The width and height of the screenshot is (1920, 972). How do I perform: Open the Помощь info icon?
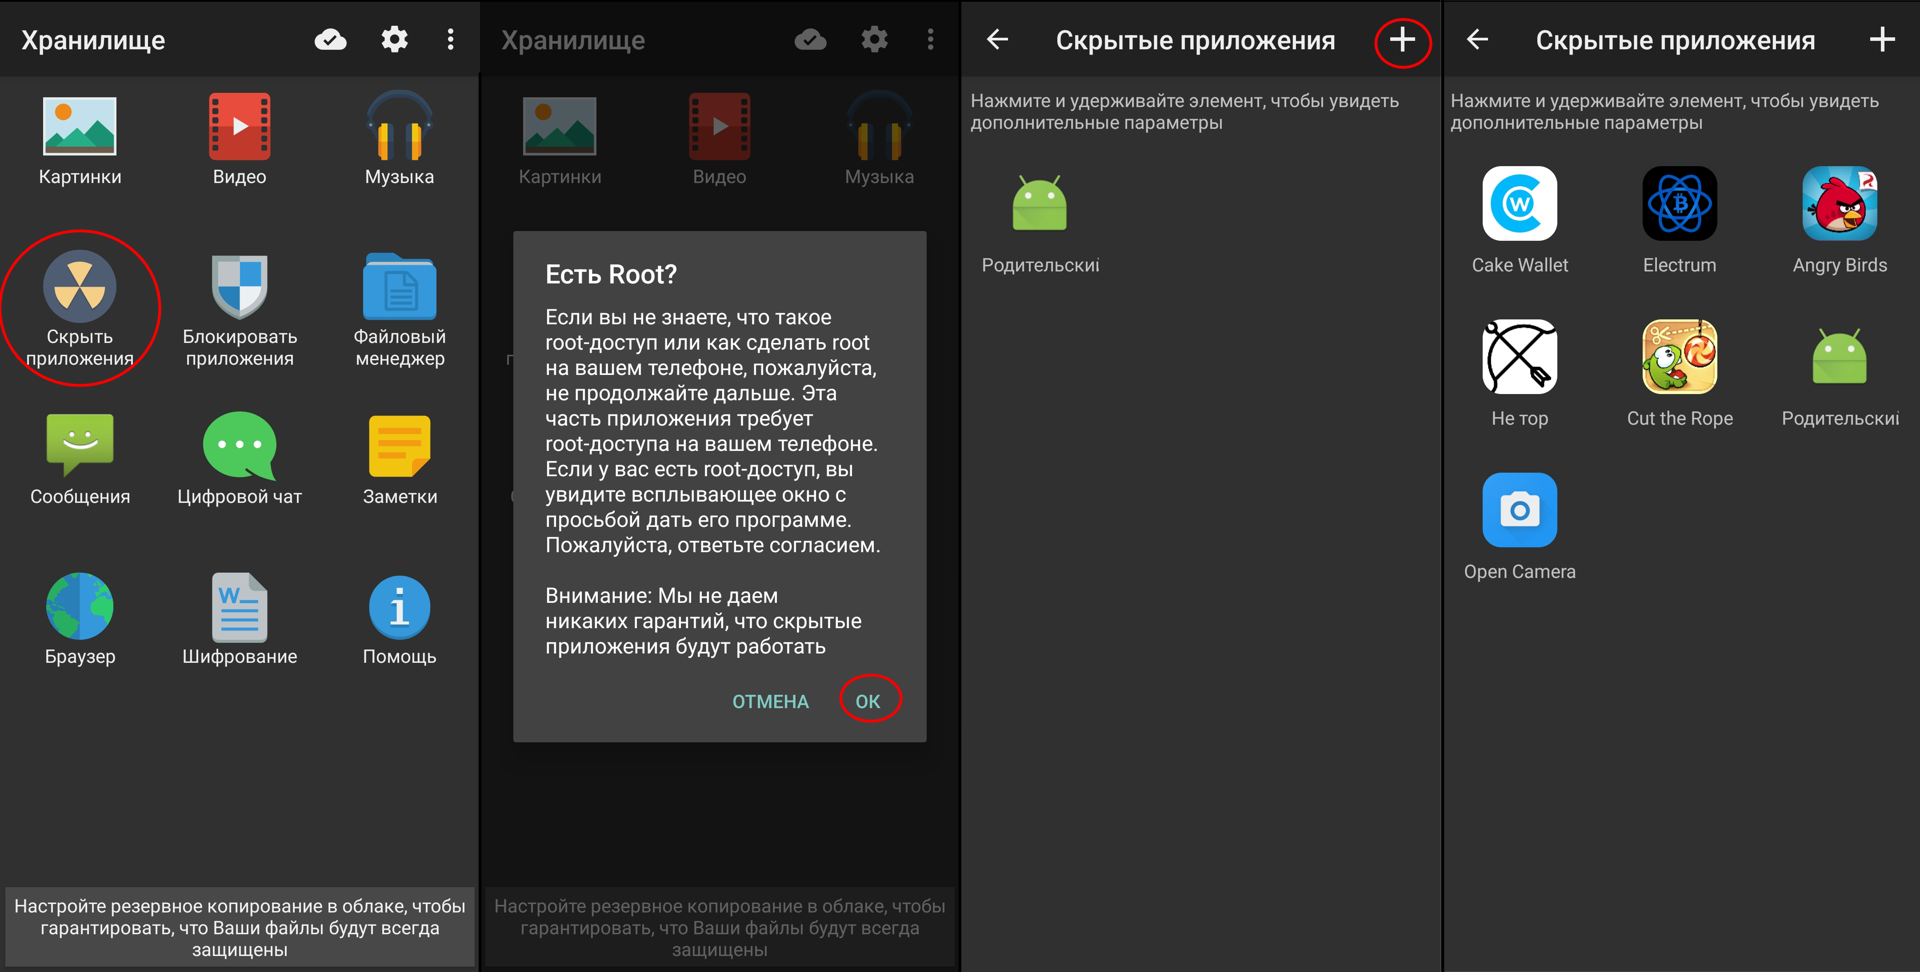pos(400,606)
